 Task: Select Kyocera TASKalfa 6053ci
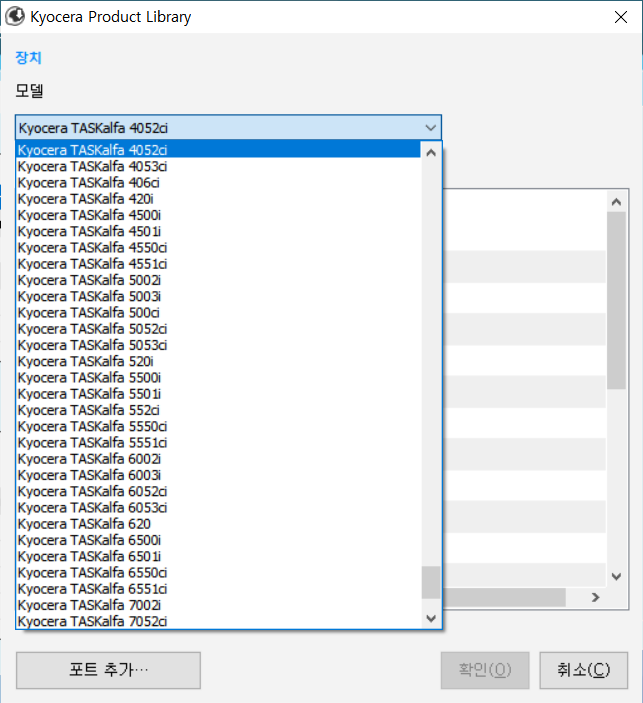point(218,508)
